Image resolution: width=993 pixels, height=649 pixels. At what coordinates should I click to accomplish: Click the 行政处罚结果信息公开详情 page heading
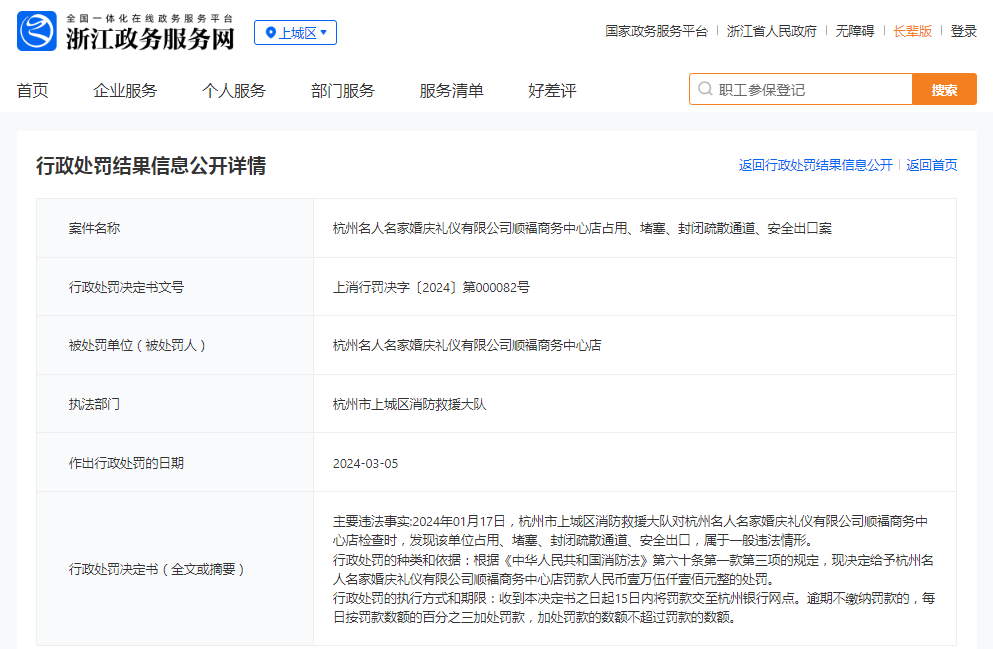[x=151, y=166]
